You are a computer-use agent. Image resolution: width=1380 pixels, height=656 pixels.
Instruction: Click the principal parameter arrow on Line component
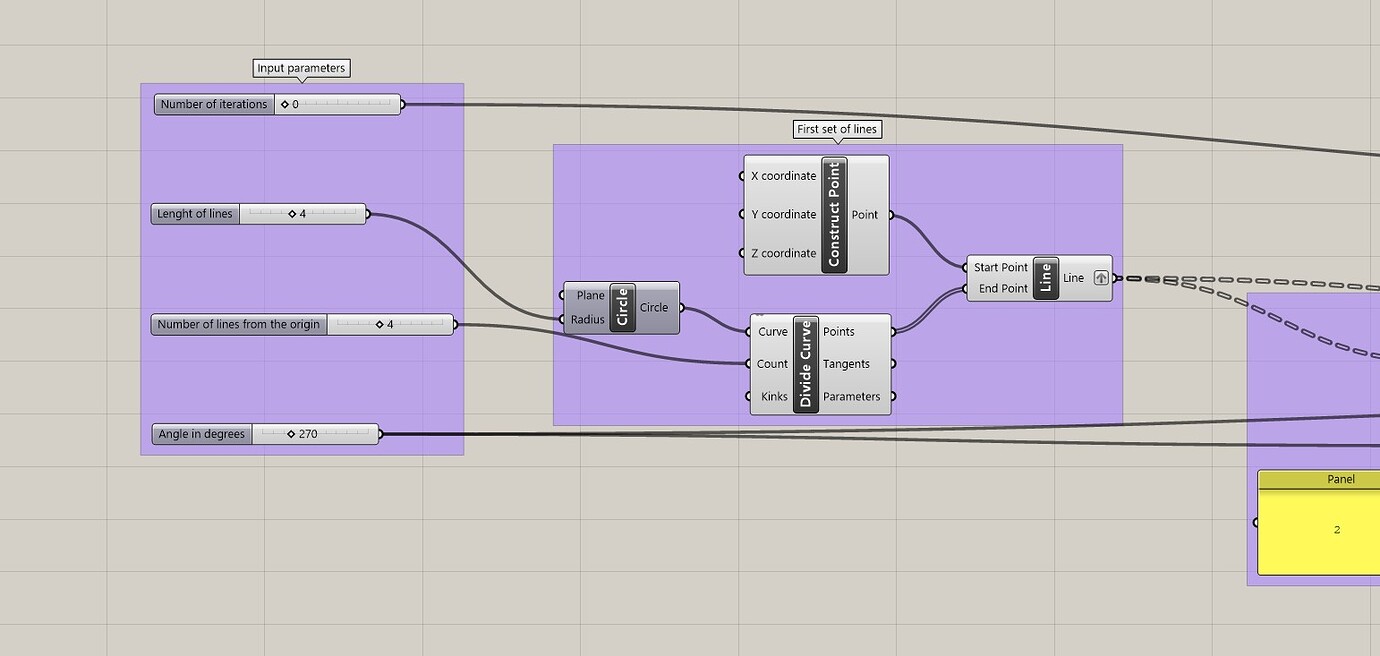coord(1101,277)
